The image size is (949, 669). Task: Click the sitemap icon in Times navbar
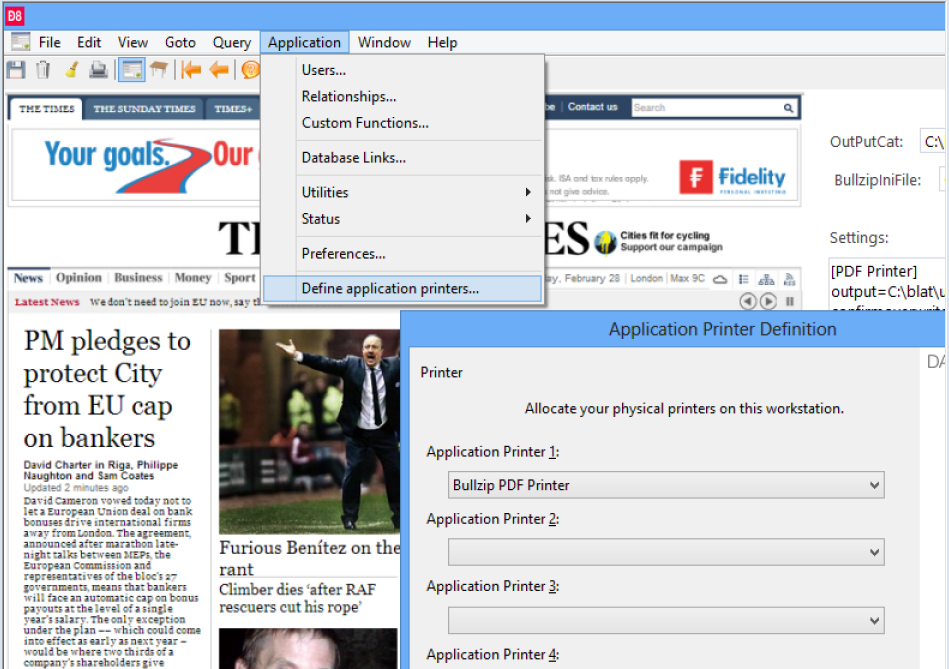pos(766,279)
